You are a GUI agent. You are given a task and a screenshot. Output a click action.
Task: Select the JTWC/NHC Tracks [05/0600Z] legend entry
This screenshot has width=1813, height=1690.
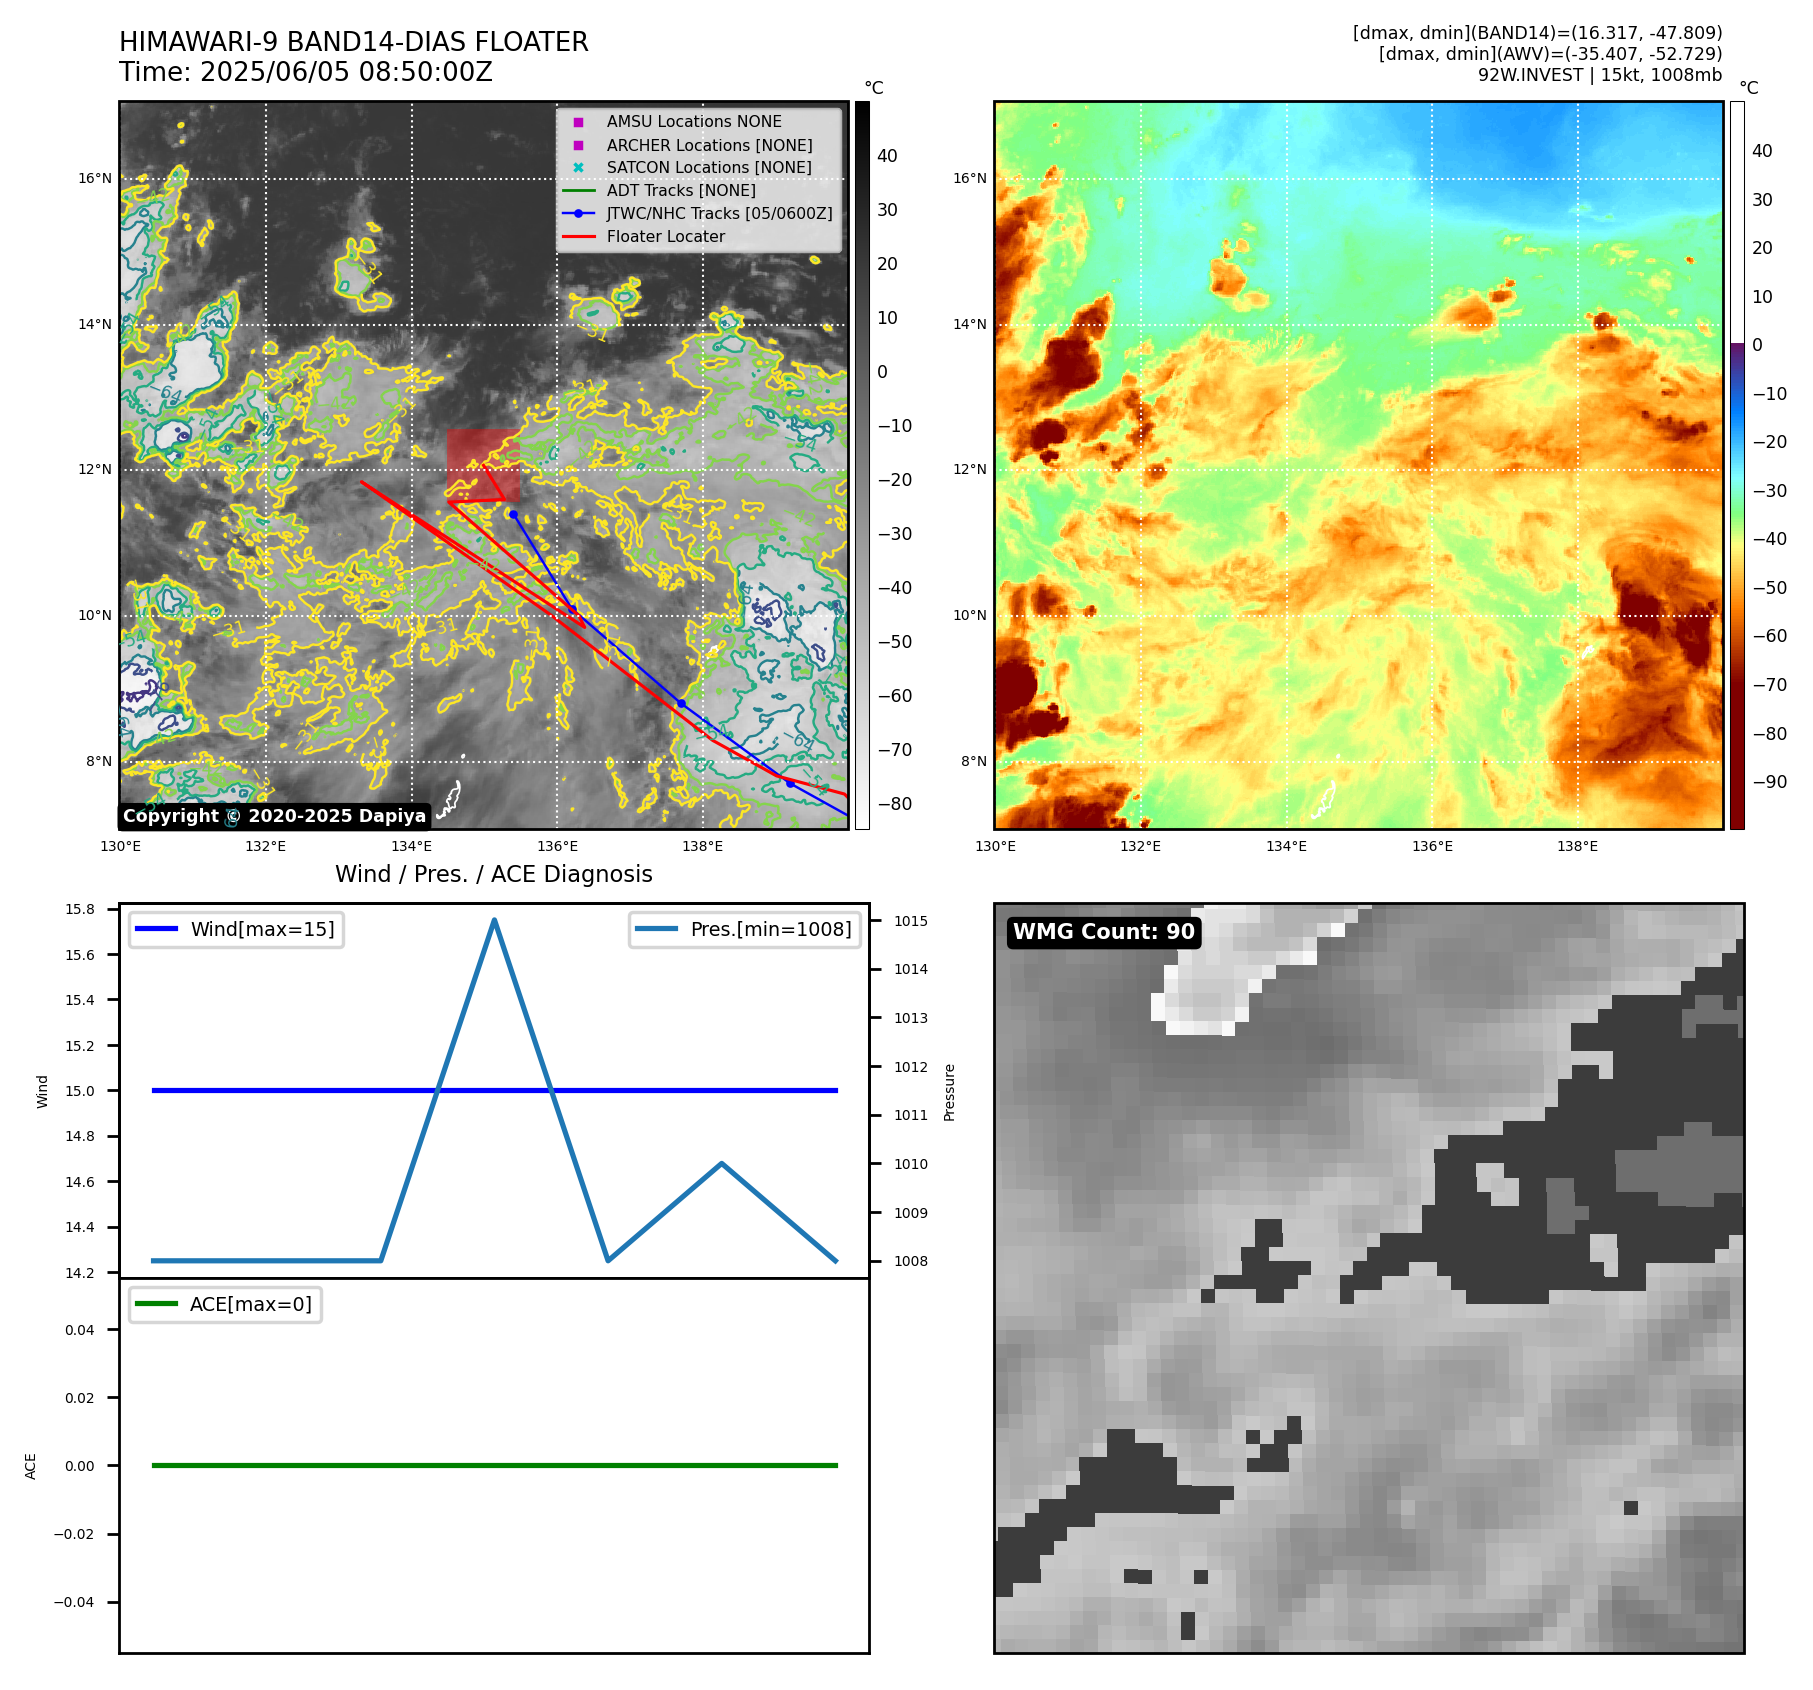click(x=719, y=213)
